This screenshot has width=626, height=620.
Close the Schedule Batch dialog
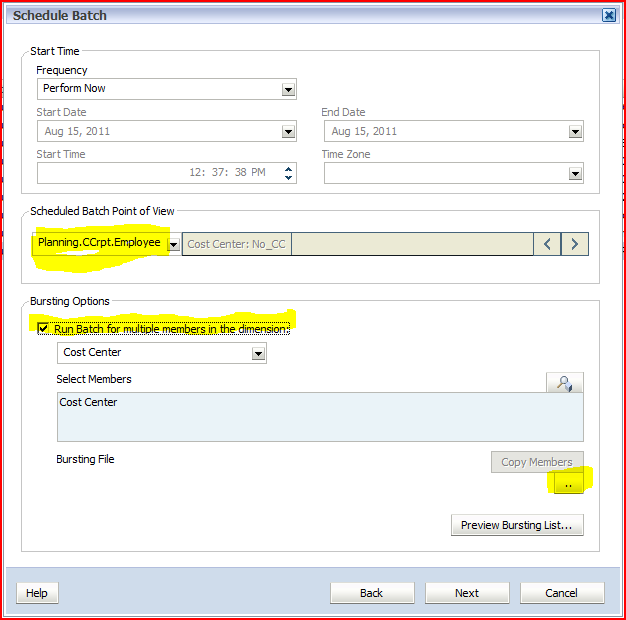click(609, 16)
